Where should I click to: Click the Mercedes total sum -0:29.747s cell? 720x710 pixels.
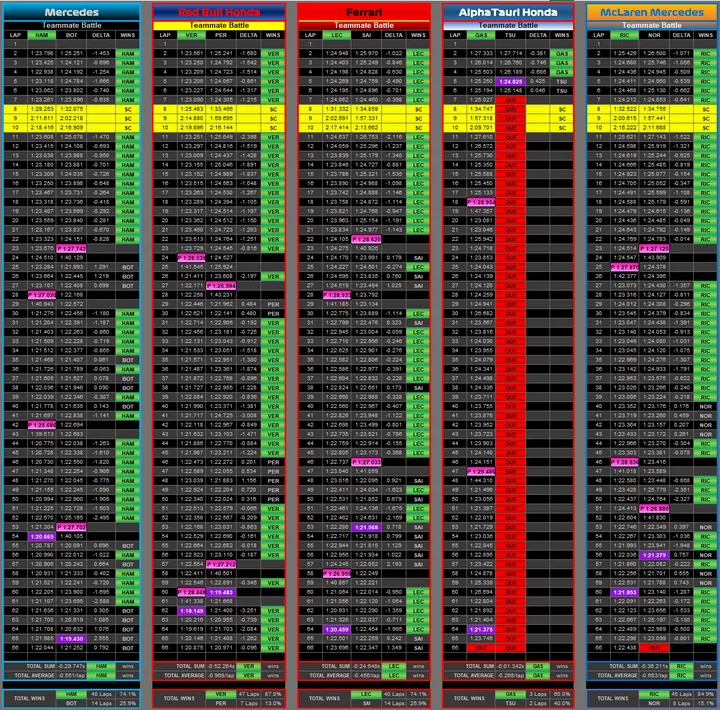[70, 666]
